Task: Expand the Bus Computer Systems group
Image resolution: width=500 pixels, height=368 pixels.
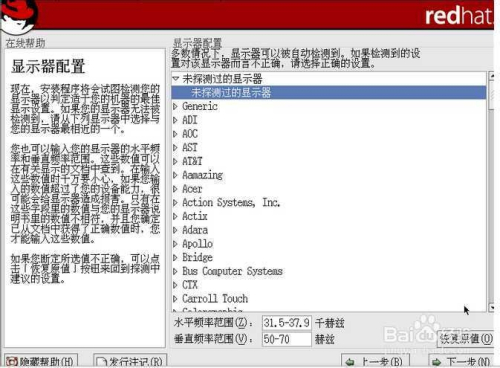Action: tap(175, 271)
